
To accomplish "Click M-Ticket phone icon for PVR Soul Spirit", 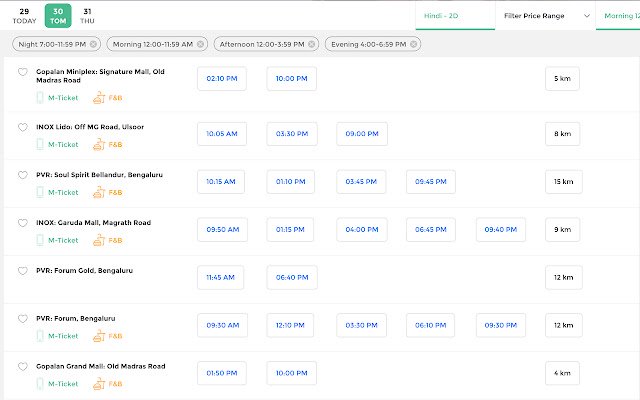I will pos(40,192).
